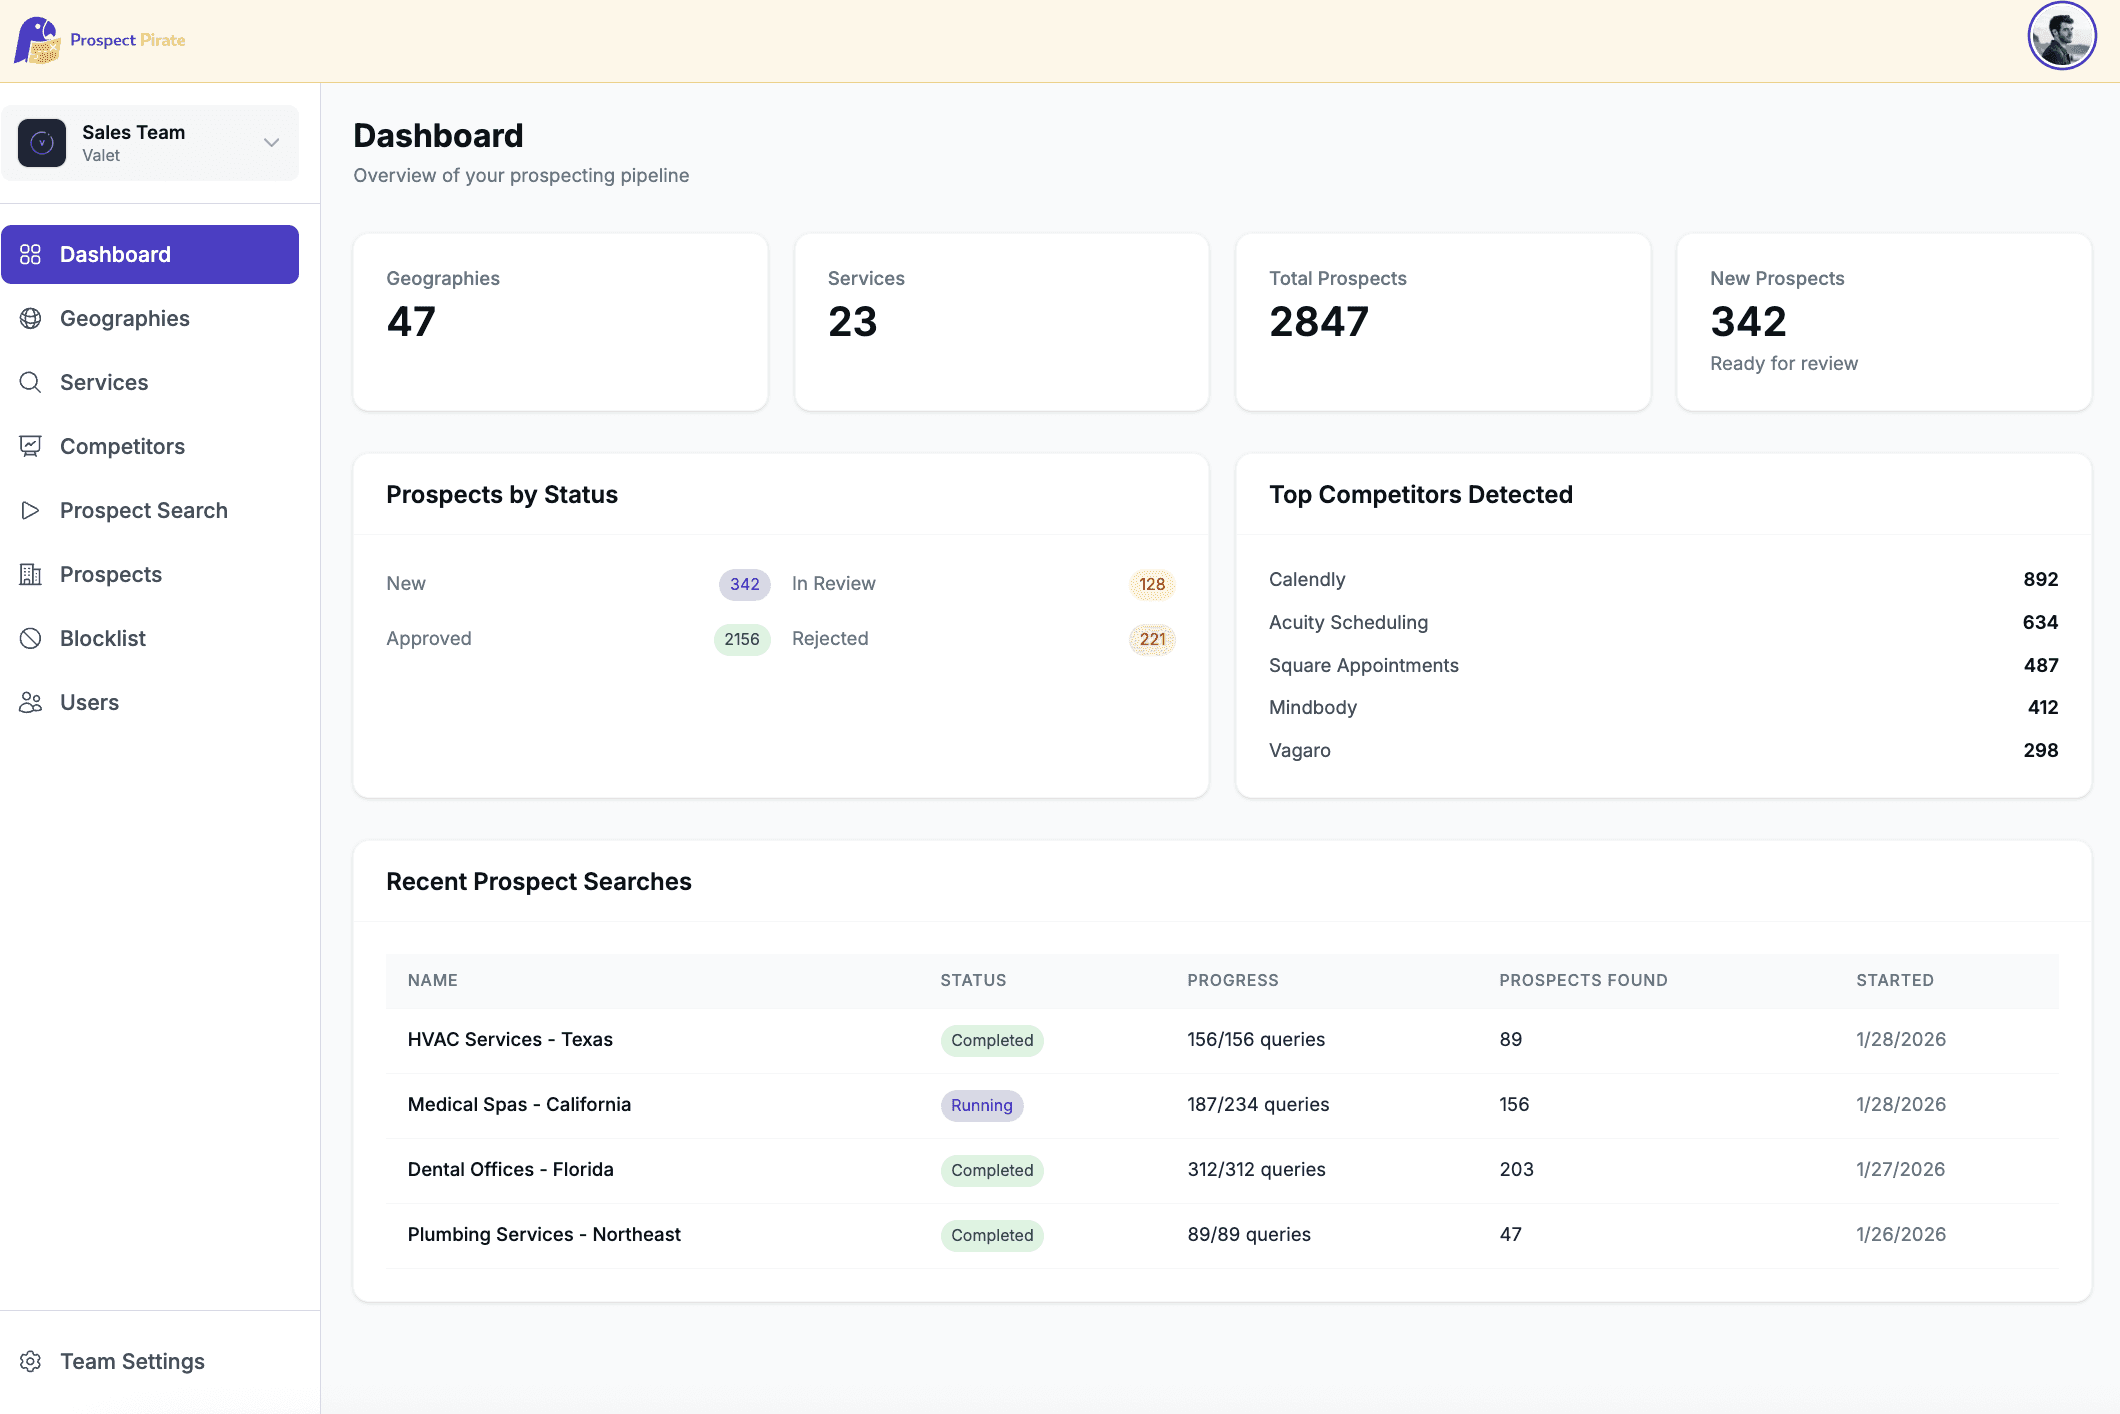Click the New status badge showing 342

point(743,584)
